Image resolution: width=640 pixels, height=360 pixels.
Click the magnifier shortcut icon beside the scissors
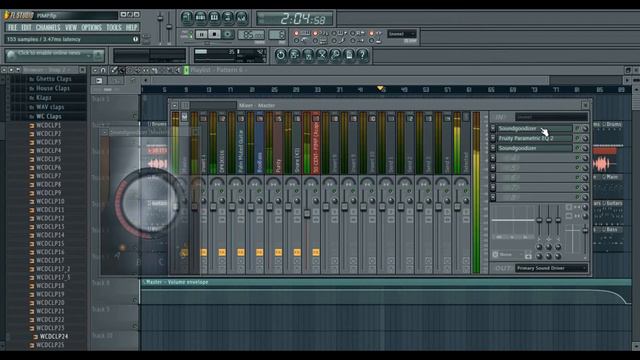[335, 55]
